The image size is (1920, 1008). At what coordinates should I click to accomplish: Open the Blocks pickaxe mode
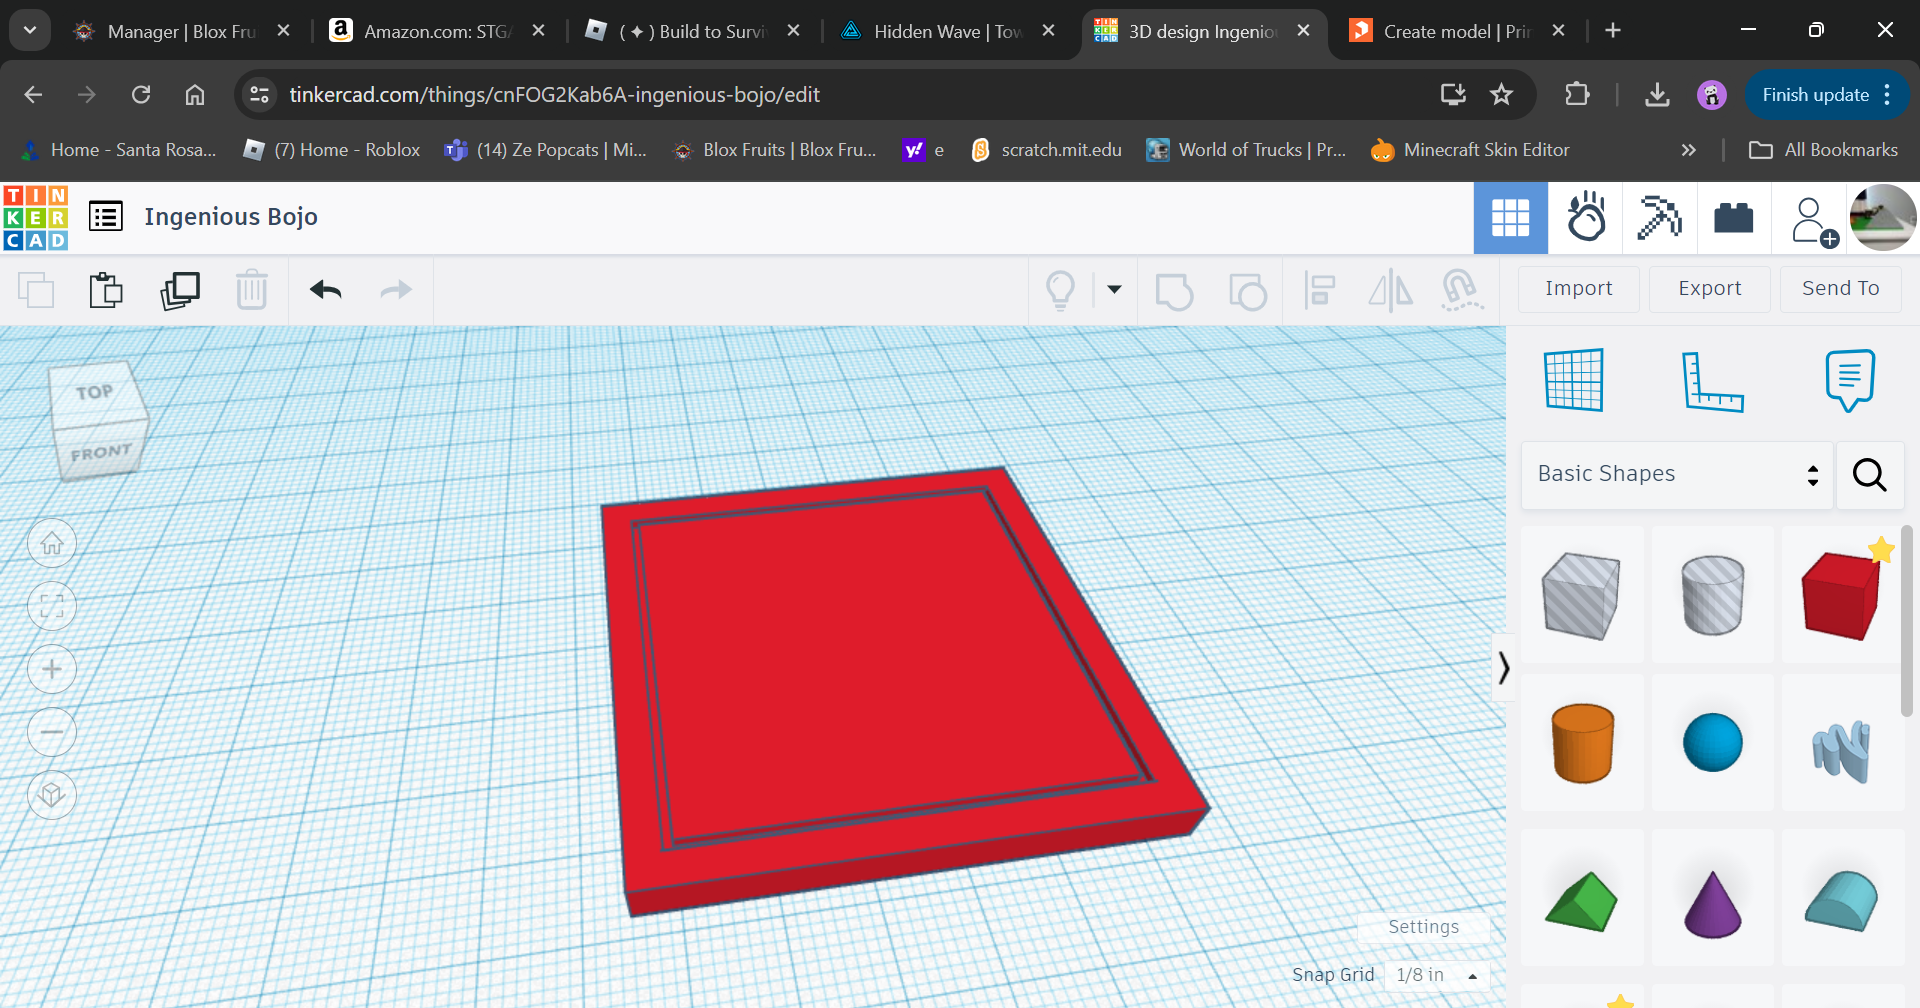(1660, 218)
